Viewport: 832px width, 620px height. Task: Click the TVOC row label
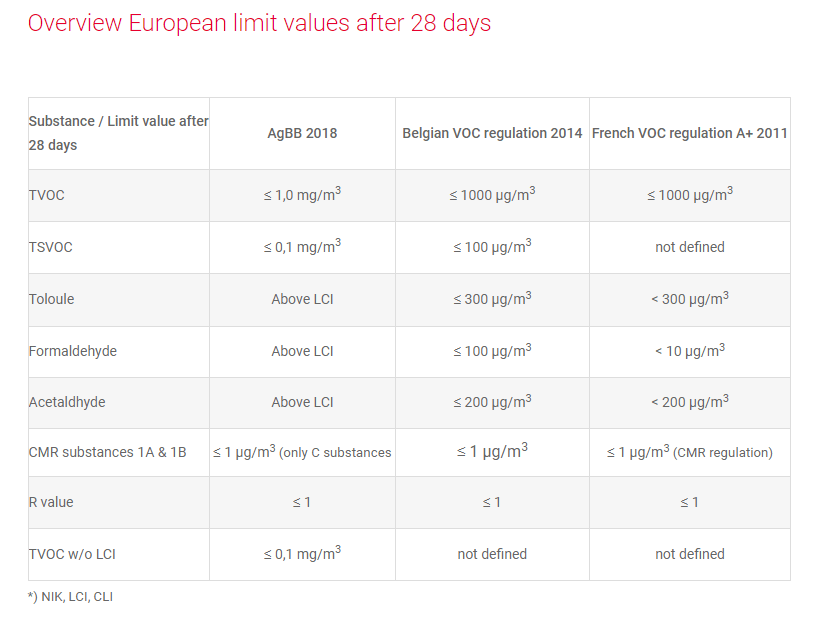click(47, 195)
